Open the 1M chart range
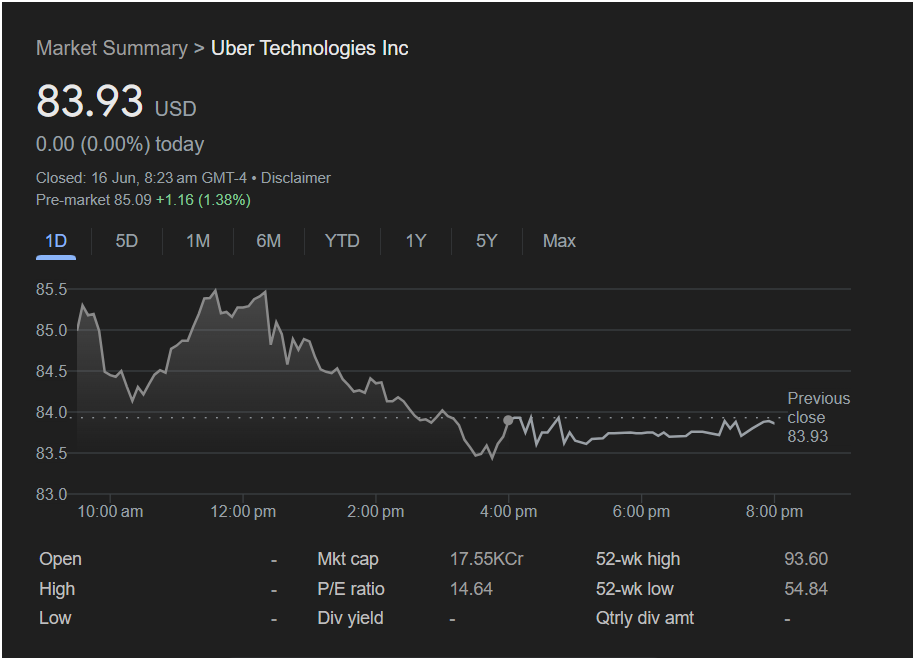The image size is (915, 660). pyautogui.click(x=198, y=241)
